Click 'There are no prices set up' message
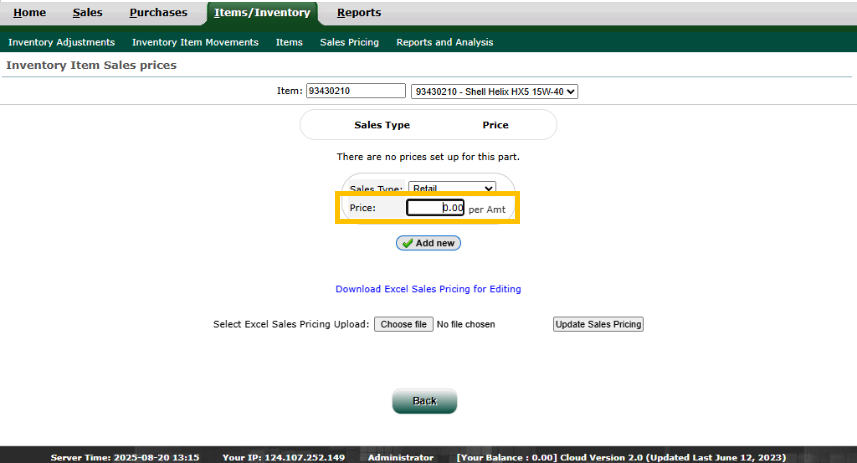This screenshot has height=463, width=857. (x=428, y=157)
